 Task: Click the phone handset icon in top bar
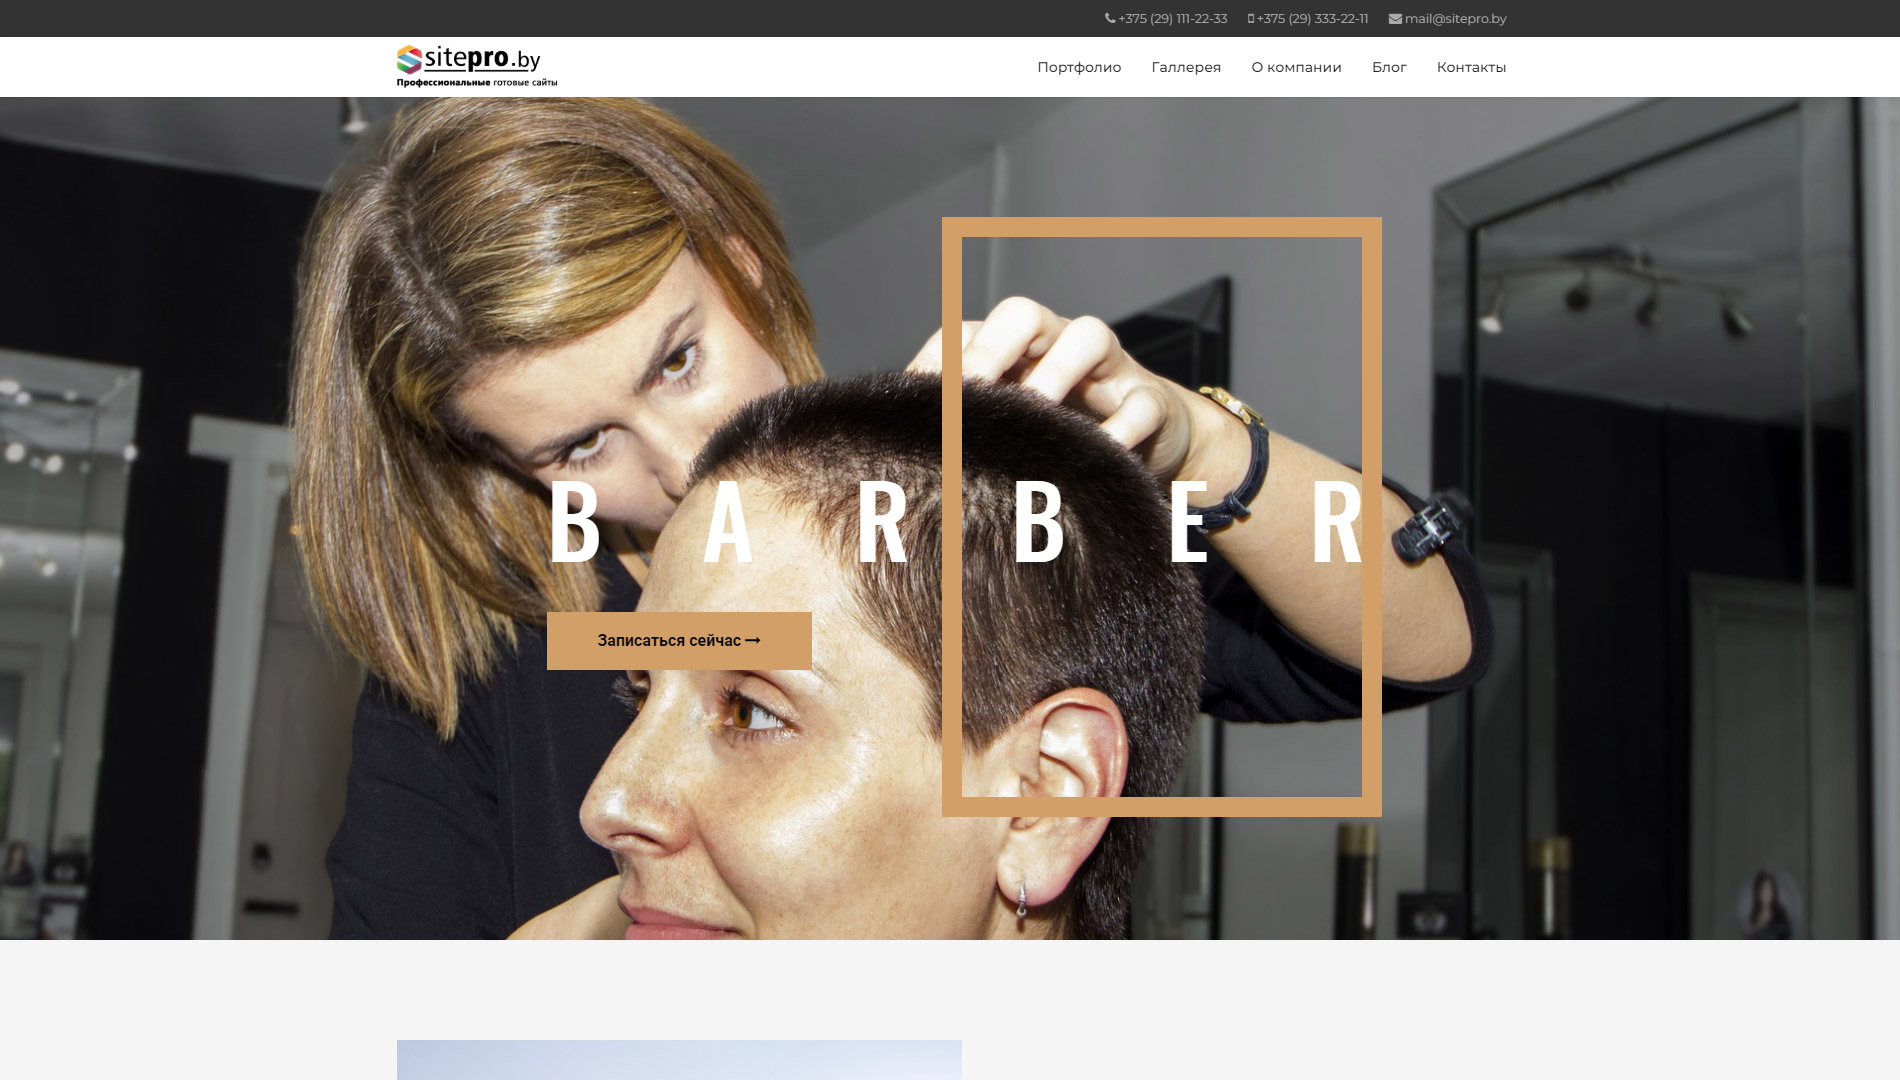pos(1110,19)
